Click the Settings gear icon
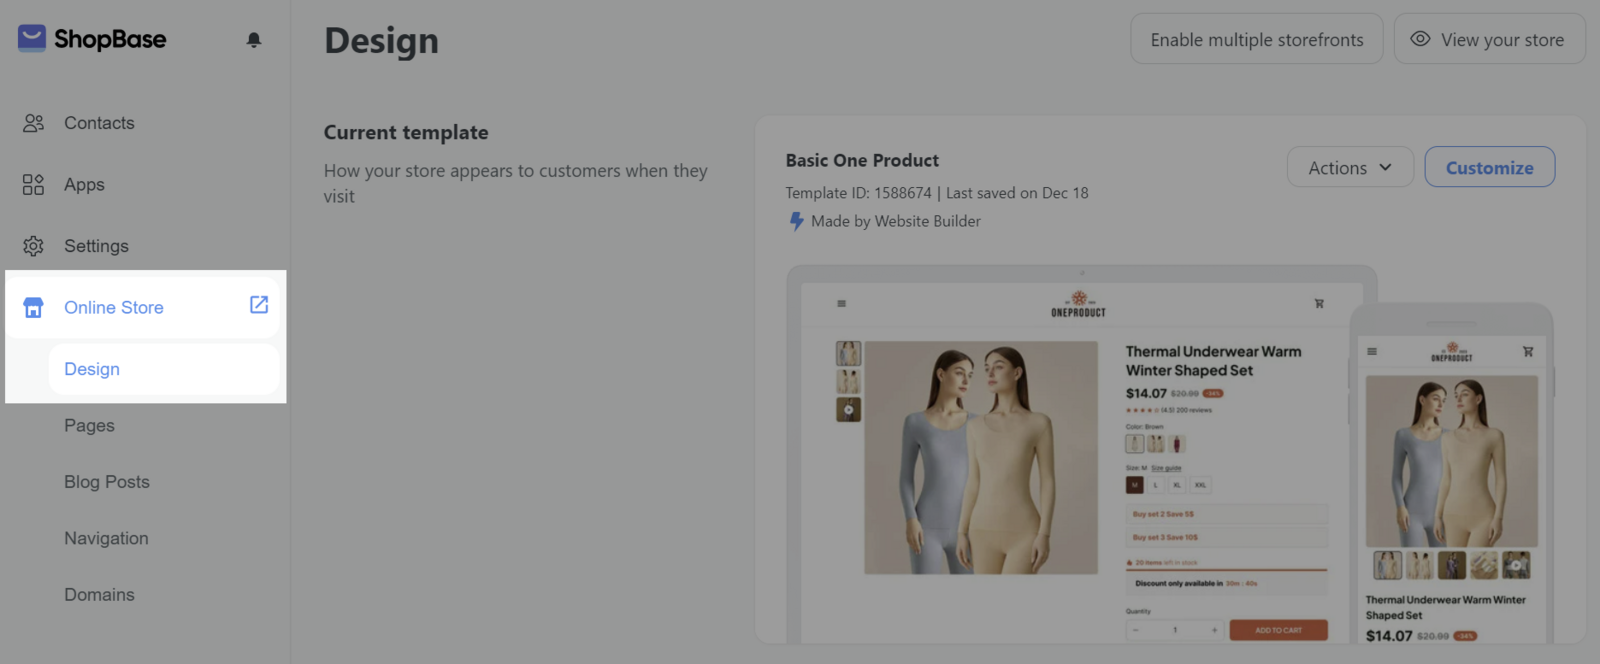 [33, 246]
